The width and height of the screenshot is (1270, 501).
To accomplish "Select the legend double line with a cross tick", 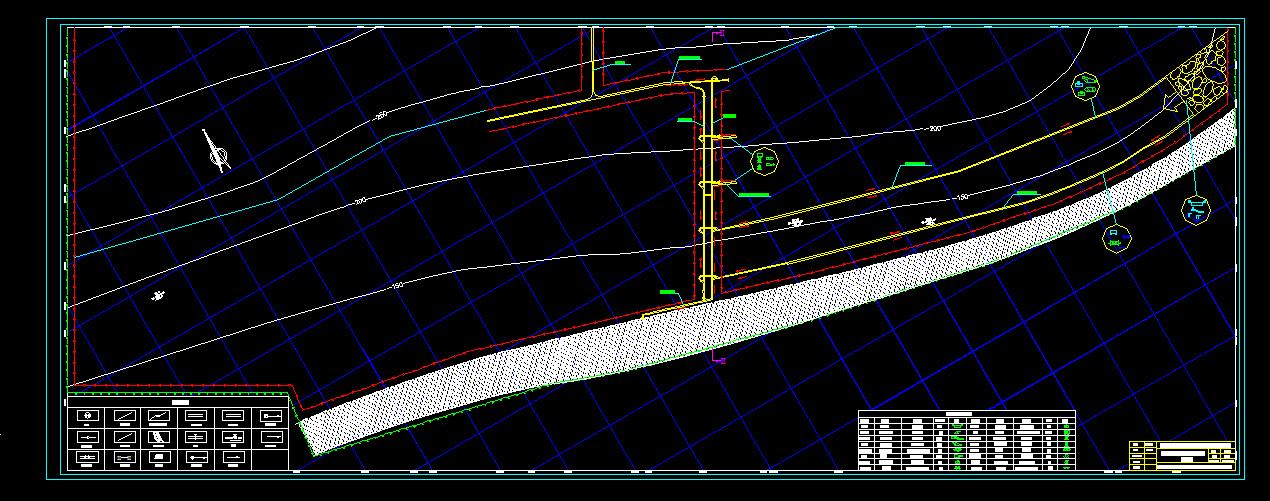I will pyautogui.click(x=196, y=437).
